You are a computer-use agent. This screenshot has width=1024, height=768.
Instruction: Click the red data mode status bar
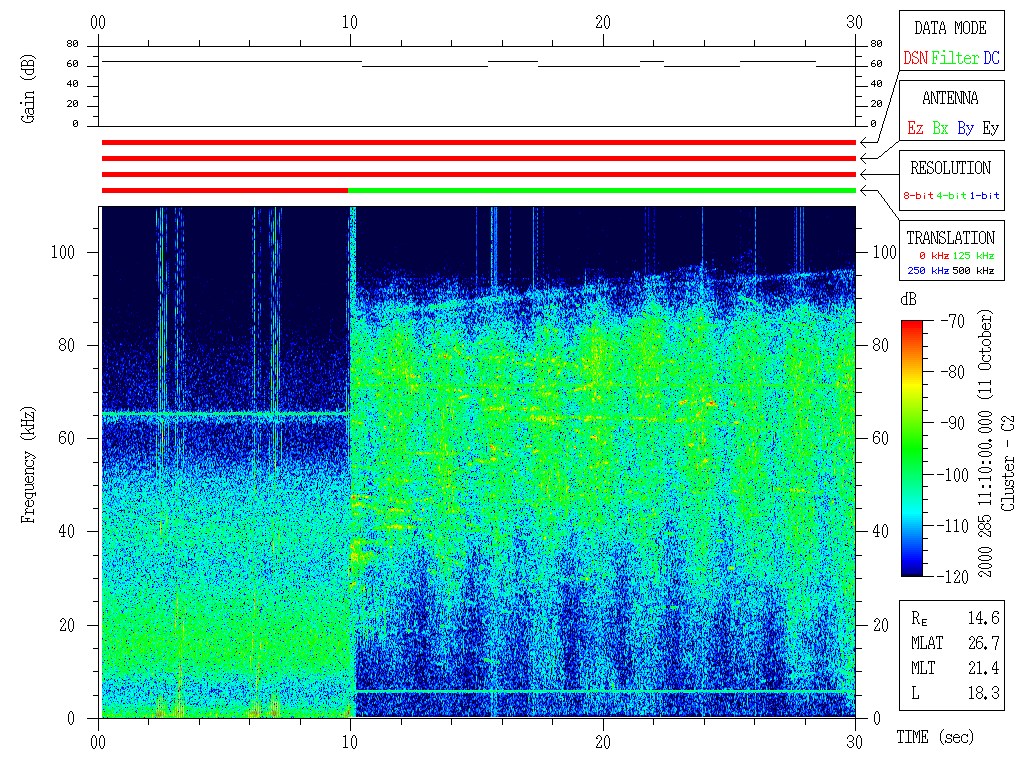pos(478,143)
